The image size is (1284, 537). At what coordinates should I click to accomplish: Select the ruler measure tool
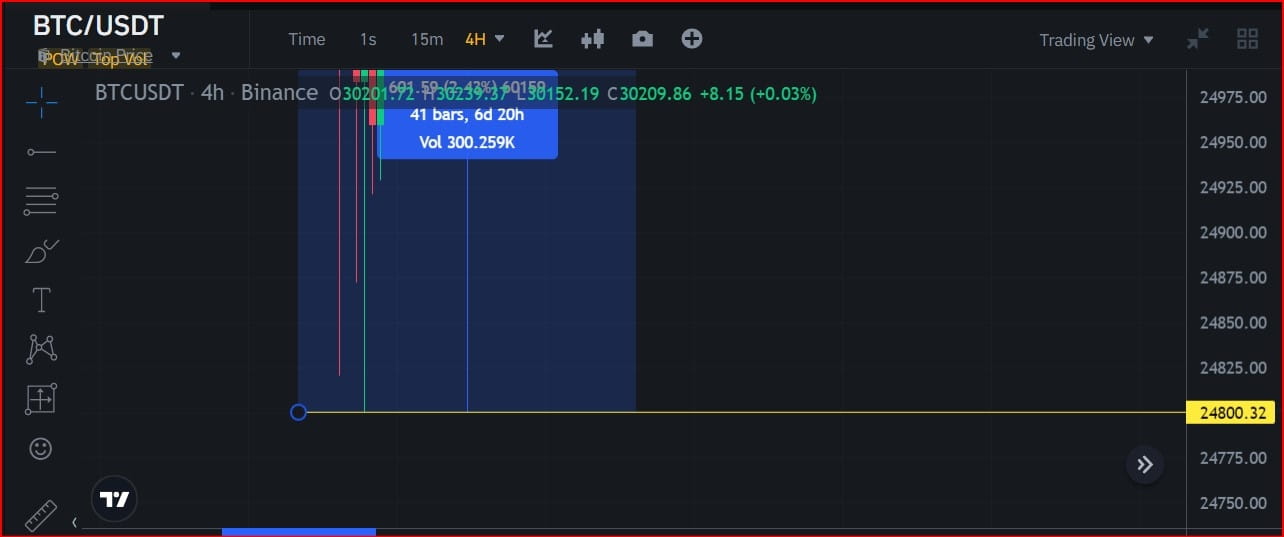coord(41,515)
